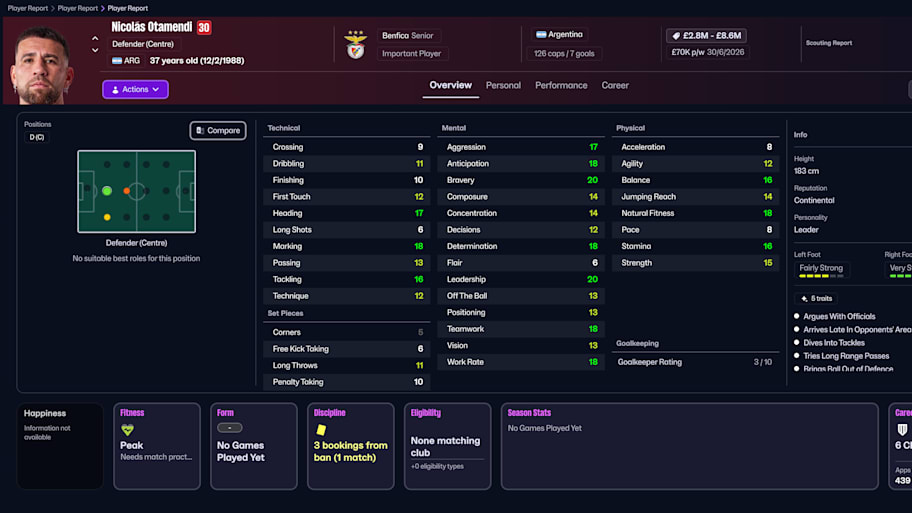Click the Heading attribute row
This screenshot has height=513, width=912.
point(347,213)
